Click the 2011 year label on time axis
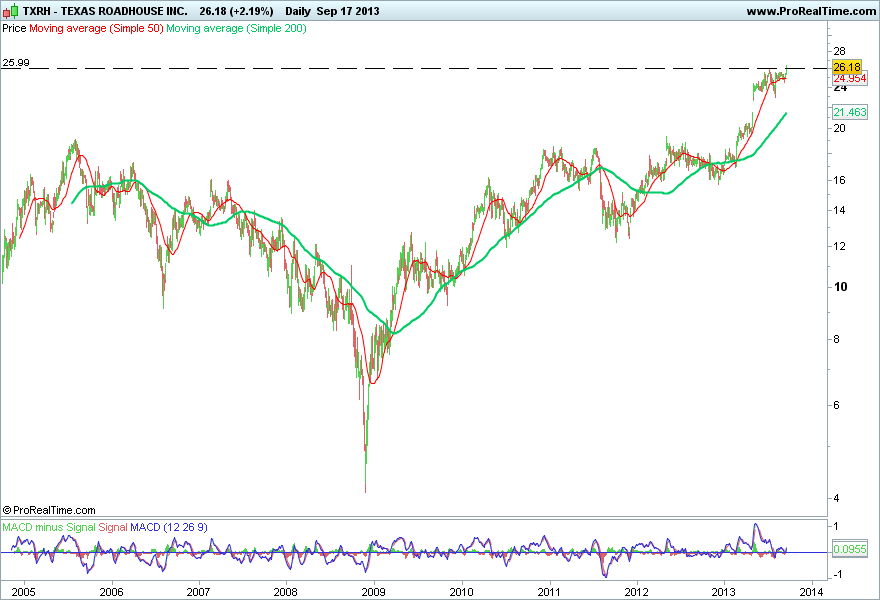 [x=549, y=592]
